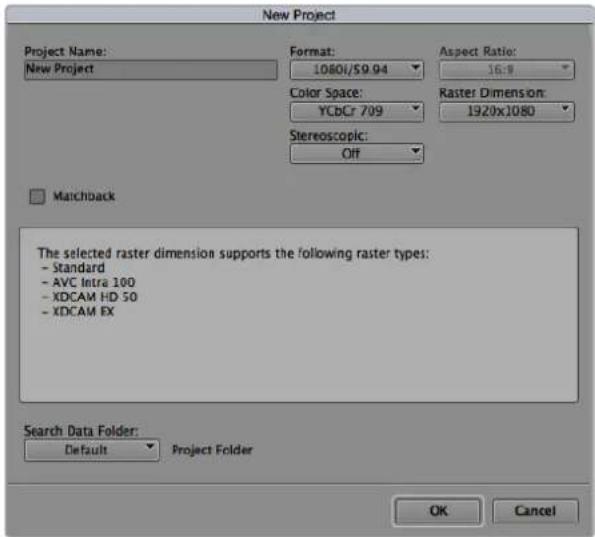Confirm the new project with OK
The width and height of the screenshot is (595, 537).
438,511
